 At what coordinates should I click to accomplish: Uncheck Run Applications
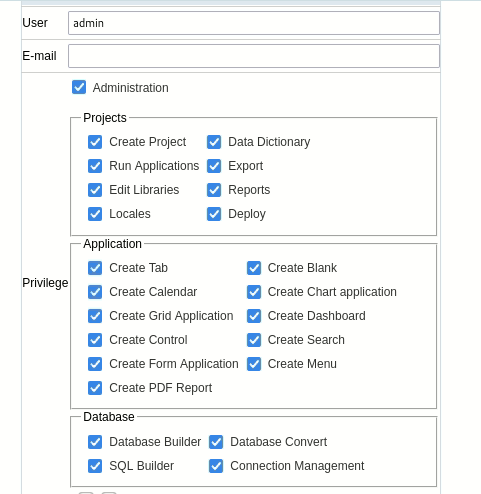click(x=95, y=166)
